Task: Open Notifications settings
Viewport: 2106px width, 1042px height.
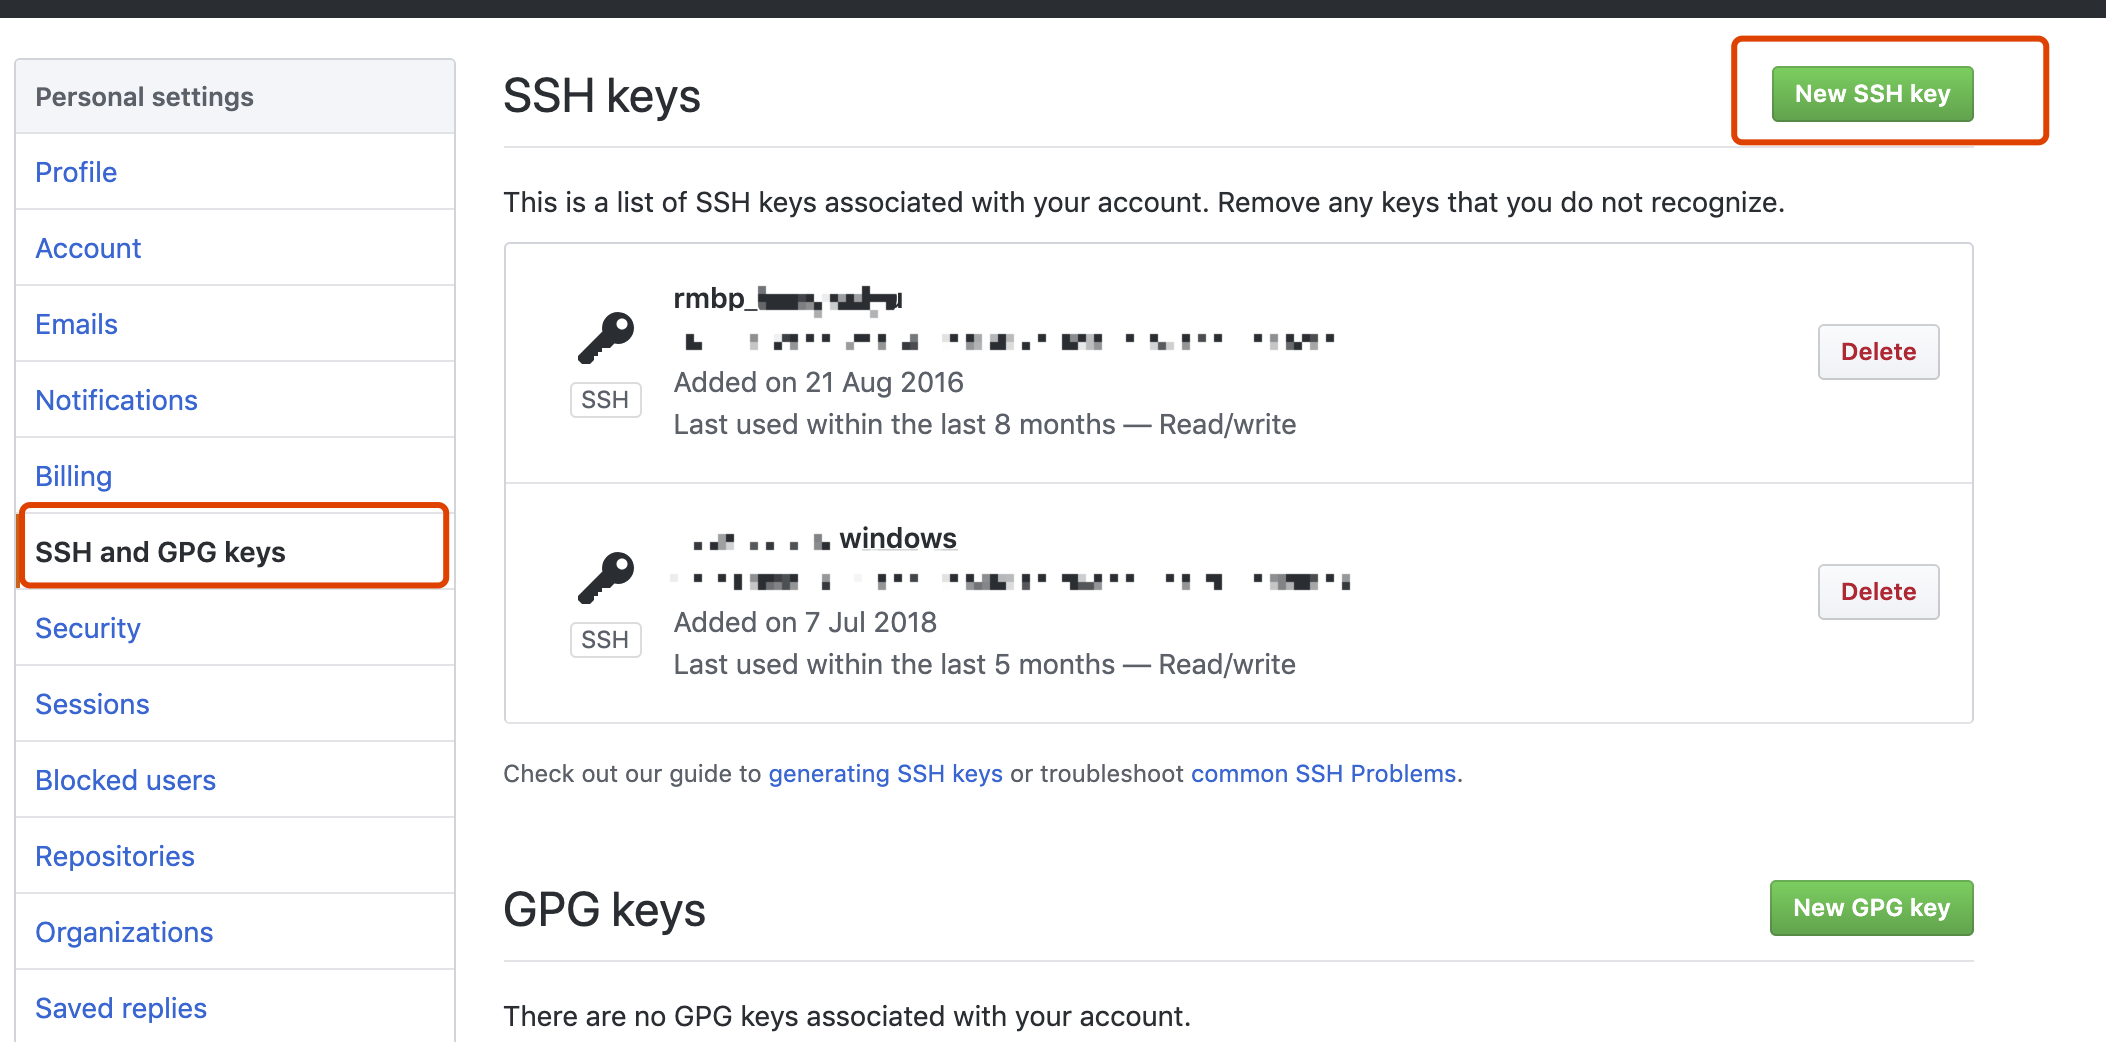Action: [x=116, y=400]
